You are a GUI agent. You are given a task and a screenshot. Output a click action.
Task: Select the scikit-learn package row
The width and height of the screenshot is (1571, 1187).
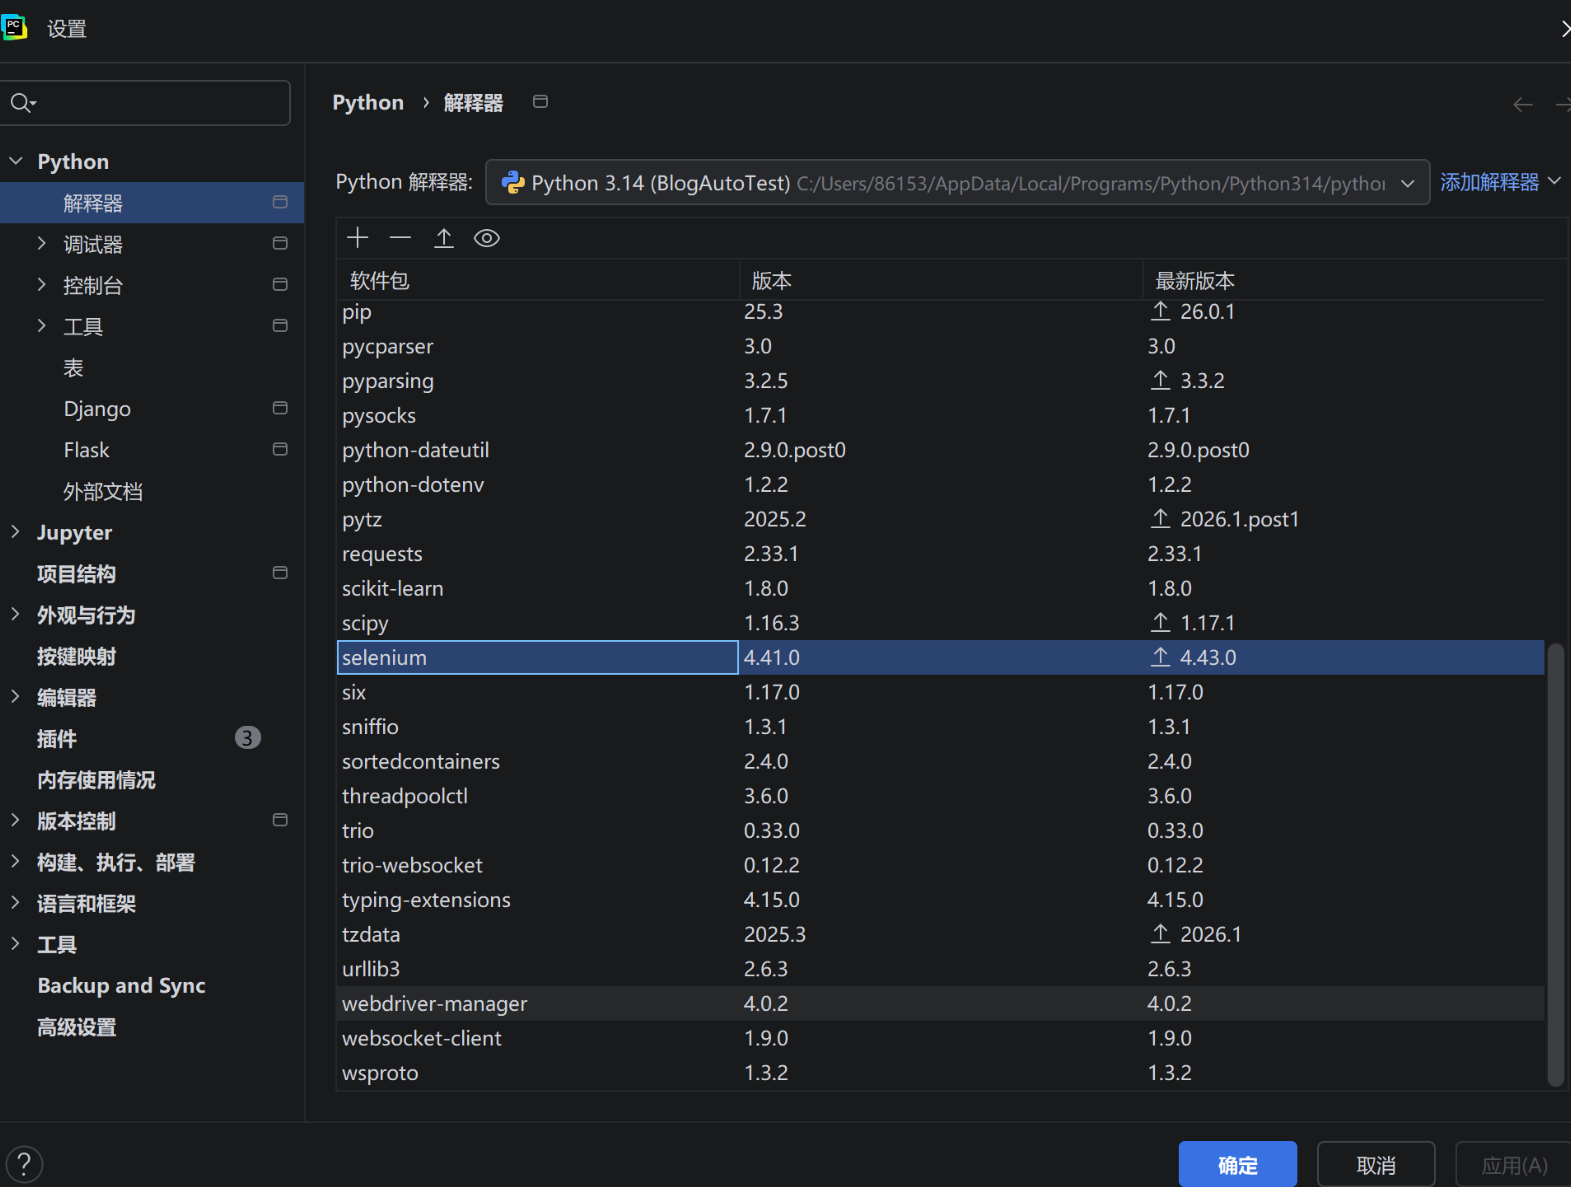[940, 588]
